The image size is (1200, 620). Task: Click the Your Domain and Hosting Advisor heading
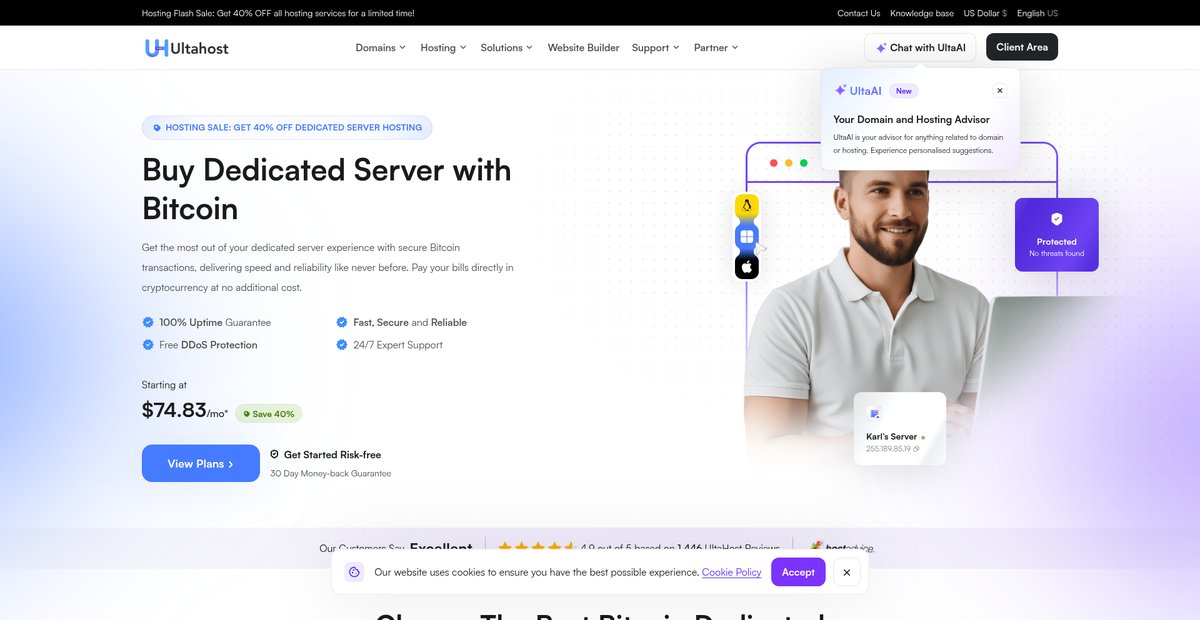pyautogui.click(x=911, y=119)
